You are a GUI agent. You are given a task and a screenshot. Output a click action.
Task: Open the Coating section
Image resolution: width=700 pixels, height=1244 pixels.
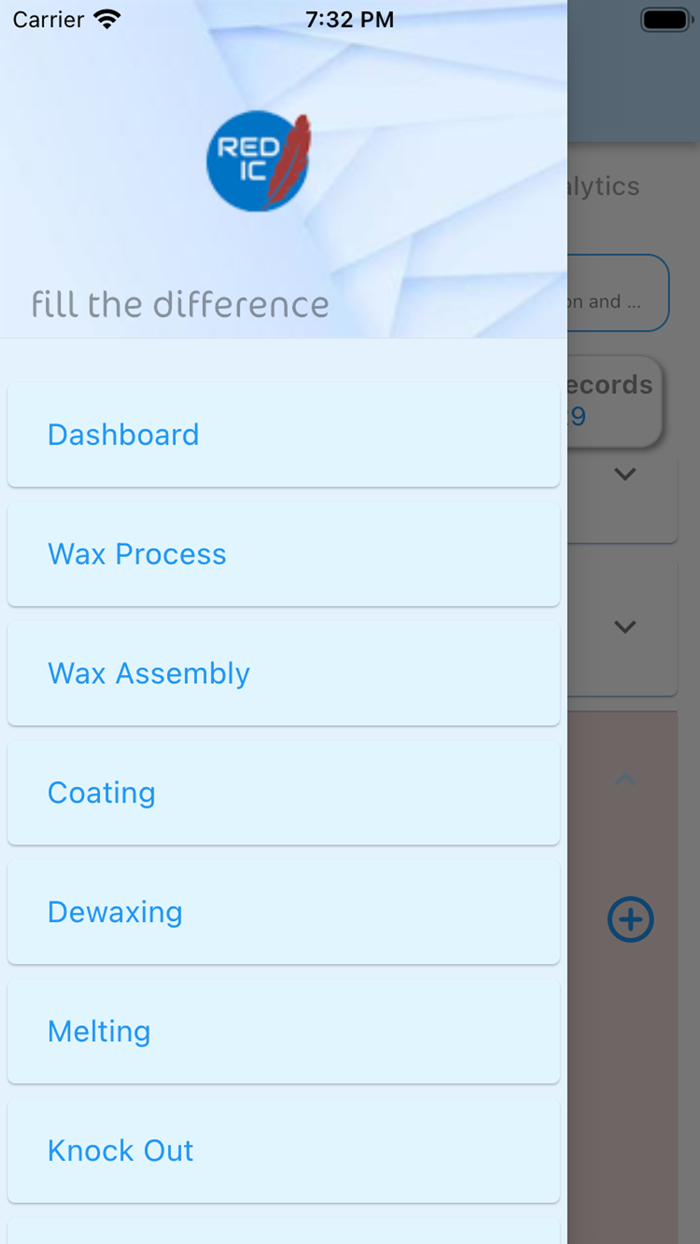click(283, 793)
